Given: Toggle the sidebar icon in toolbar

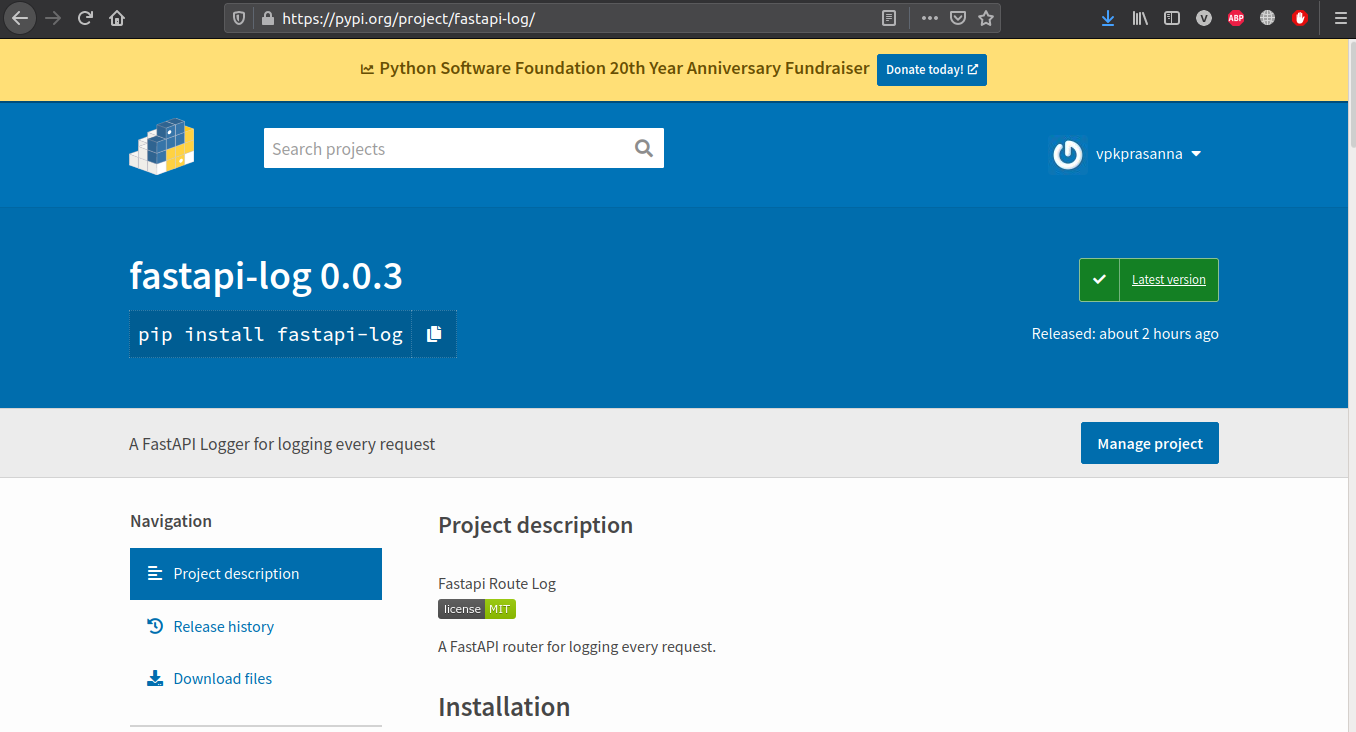Looking at the screenshot, I should [1172, 18].
